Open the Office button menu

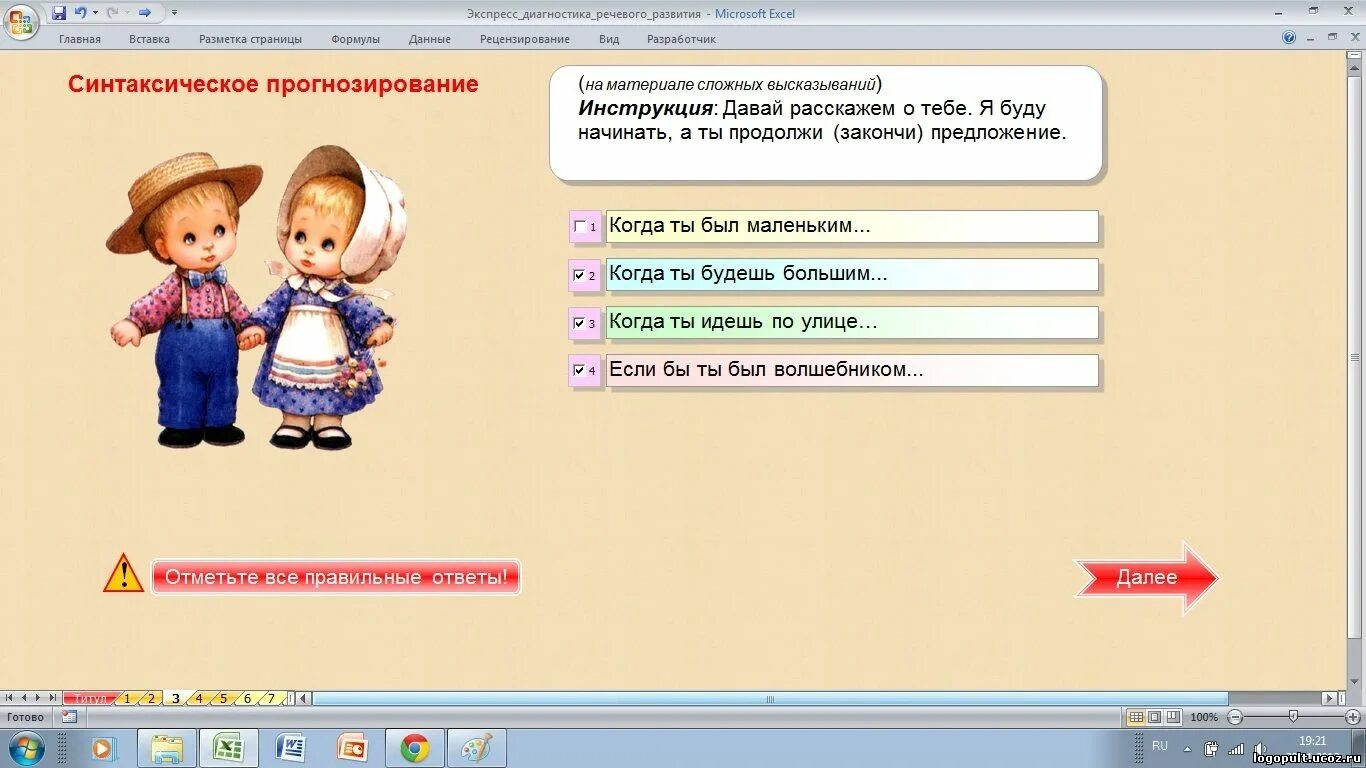point(20,21)
